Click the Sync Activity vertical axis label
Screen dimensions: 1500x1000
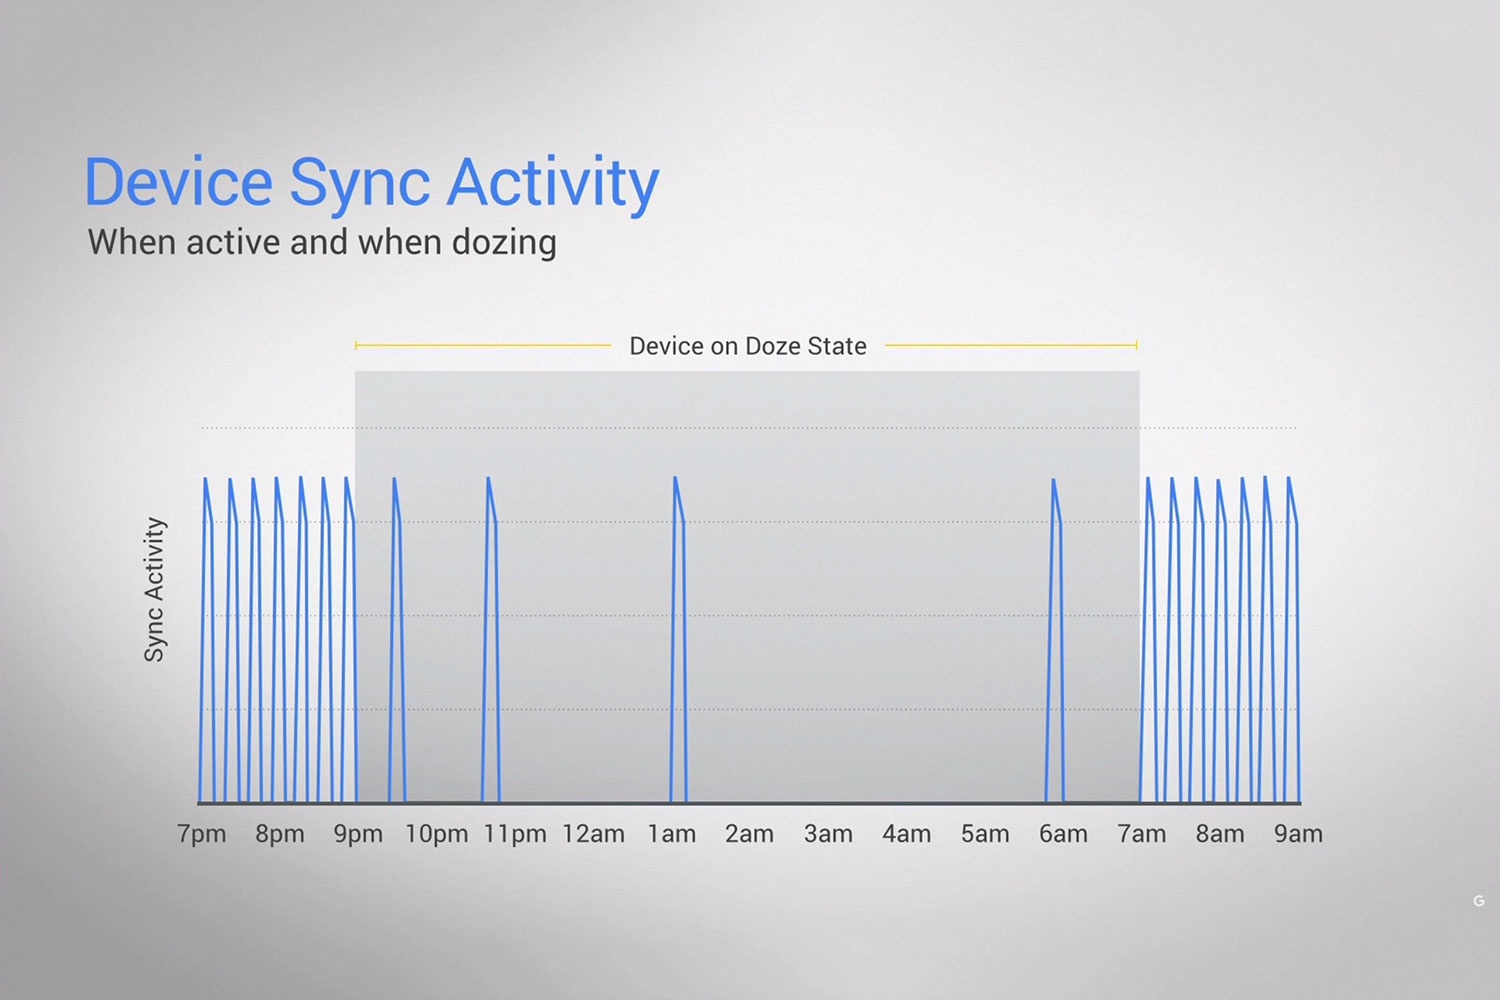click(x=154, y=589)
